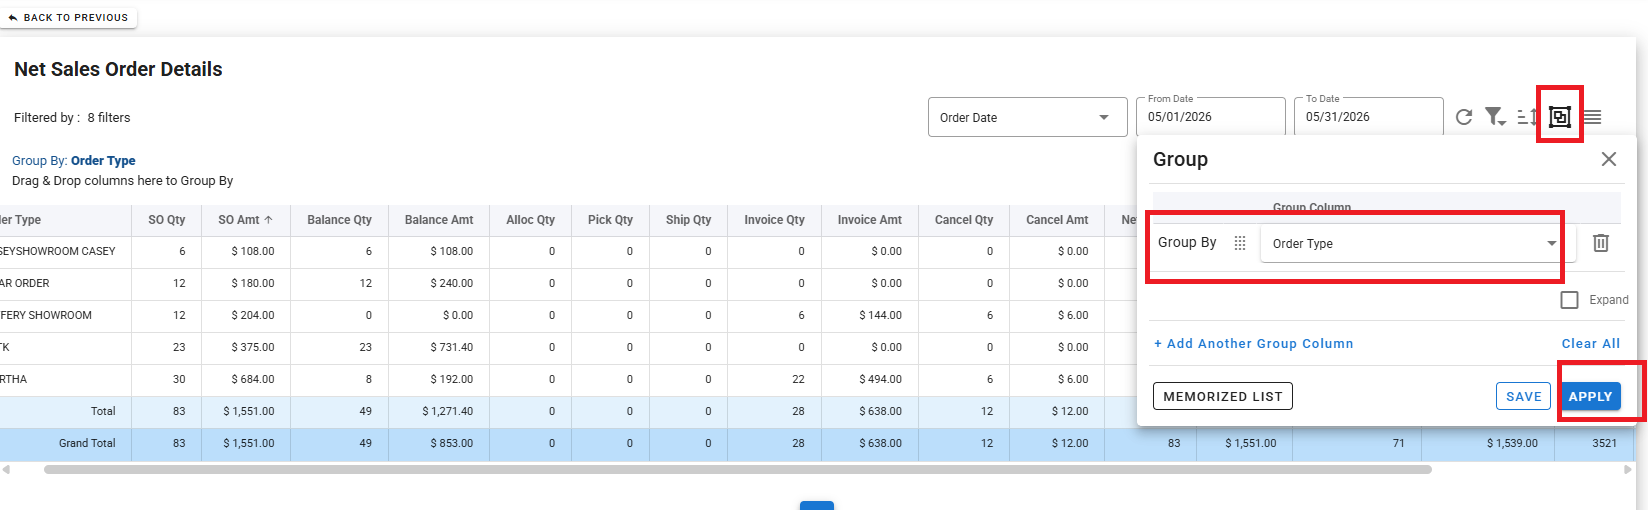Click the From Date field

click(1211, 116)
